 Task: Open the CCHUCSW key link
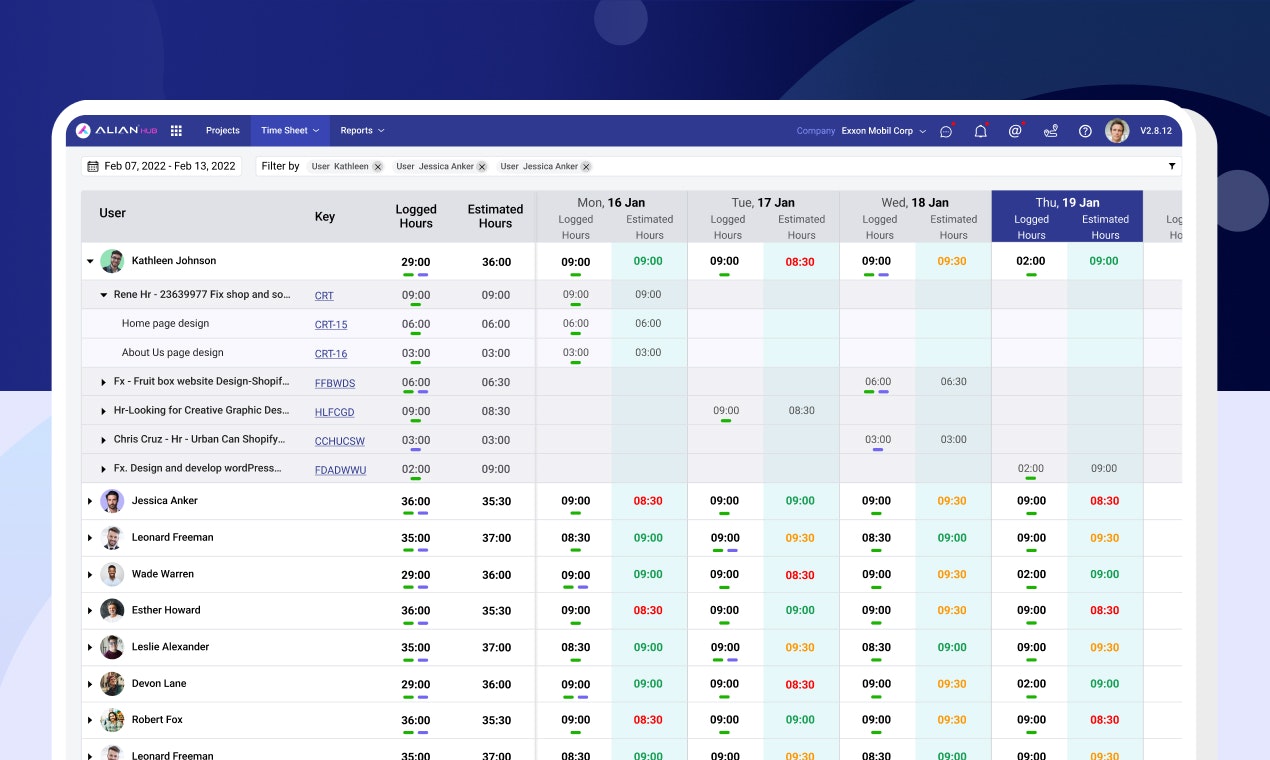tap(340, 441)
